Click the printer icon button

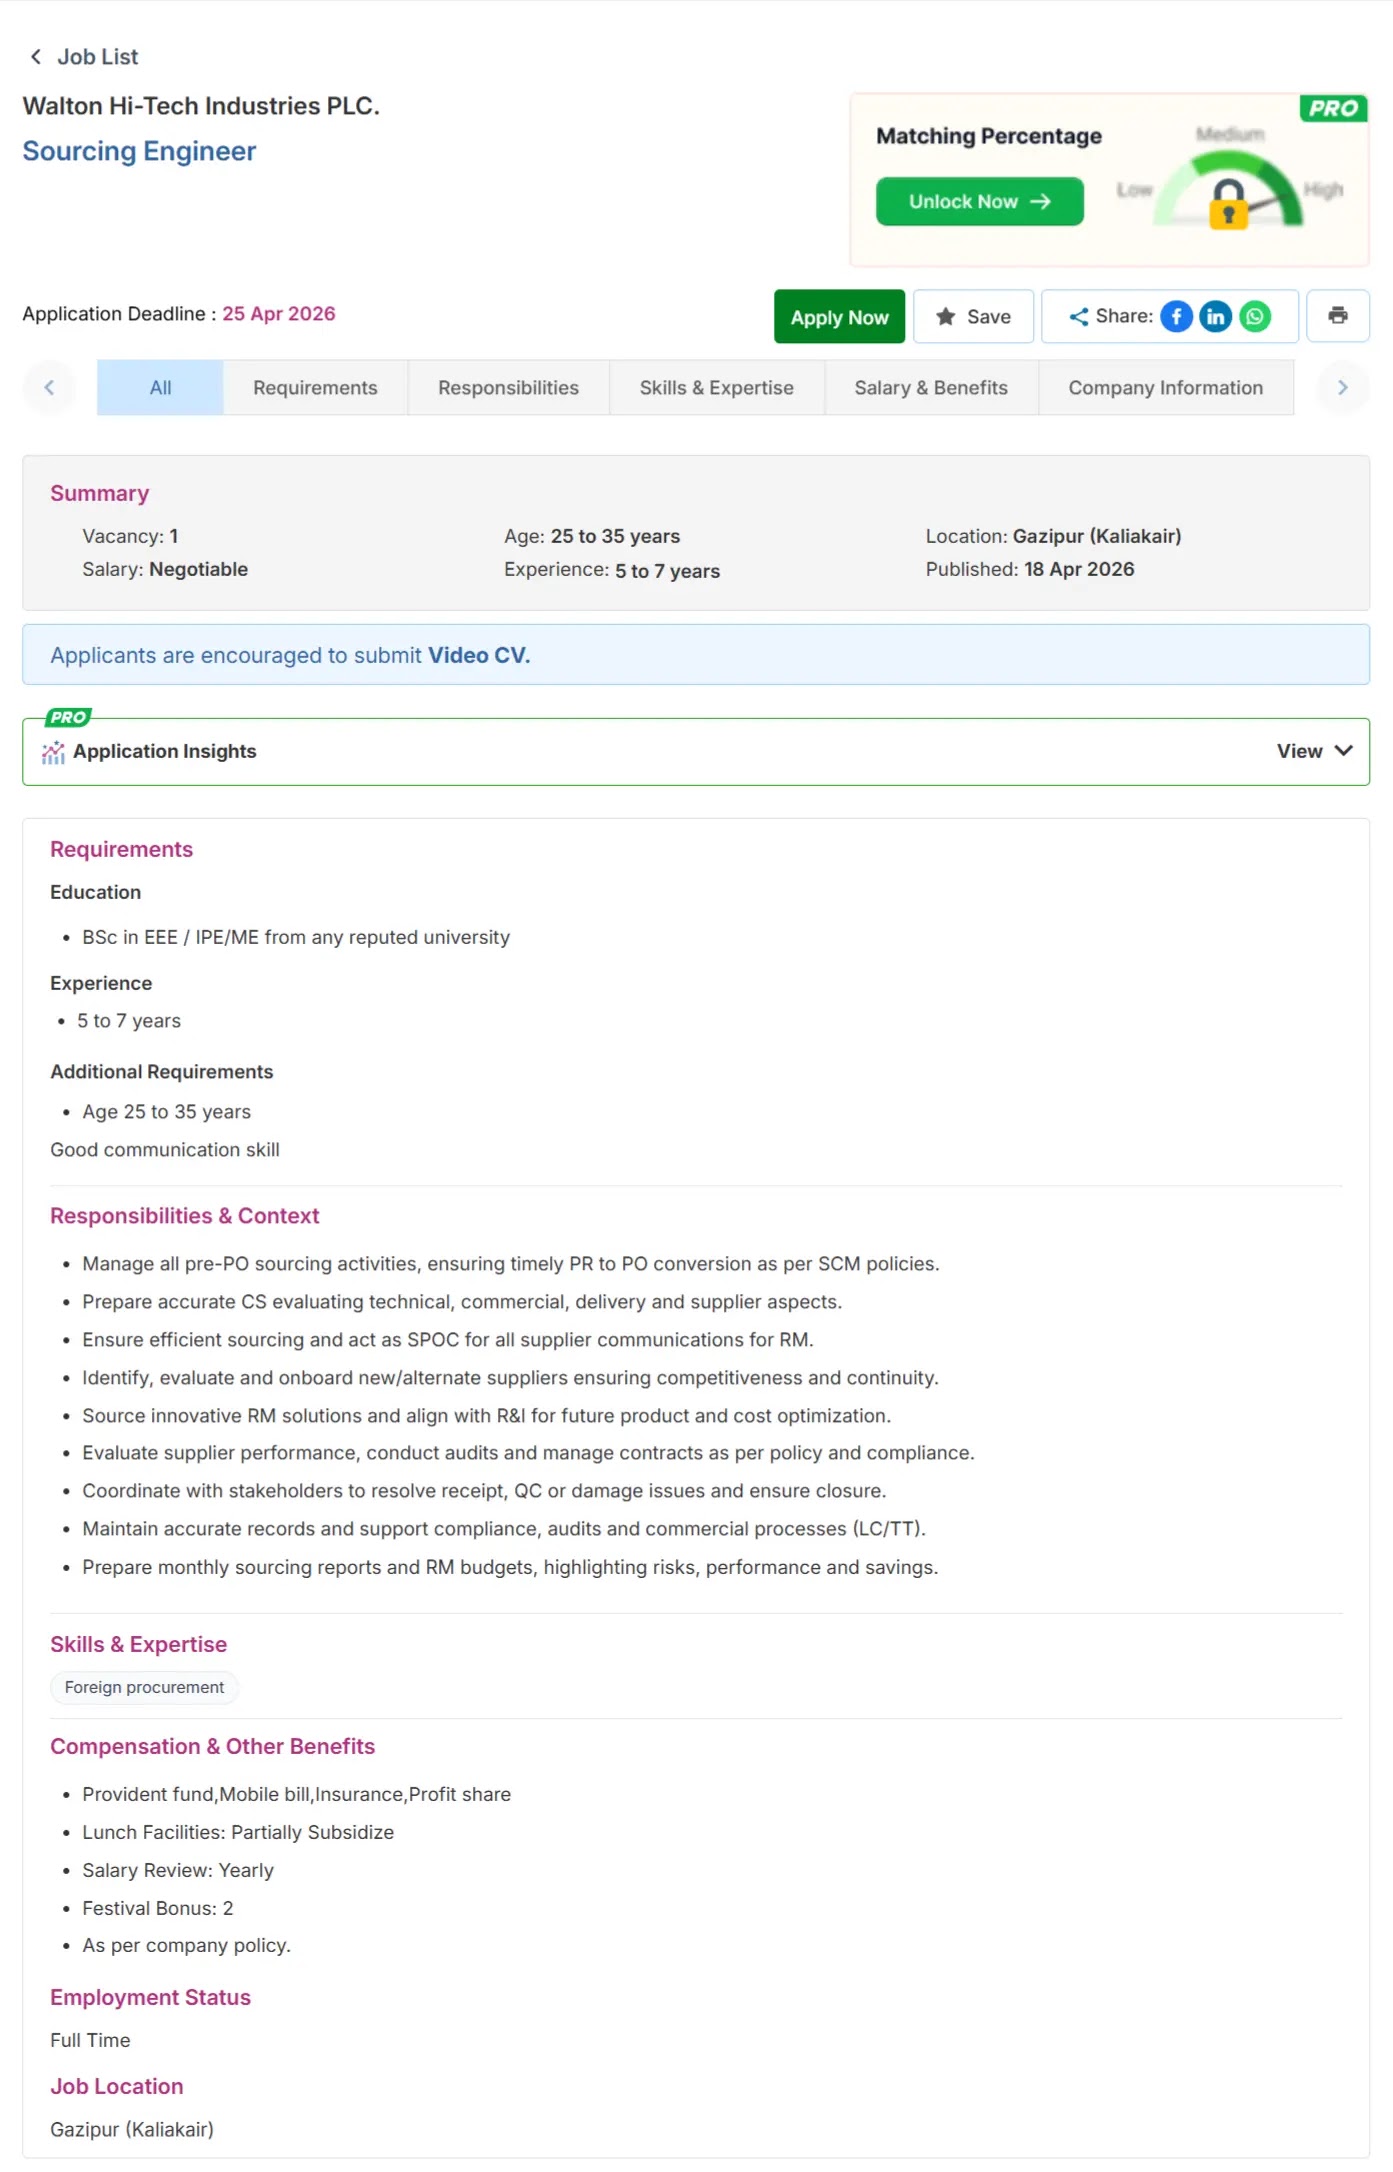coord(1338,316)
